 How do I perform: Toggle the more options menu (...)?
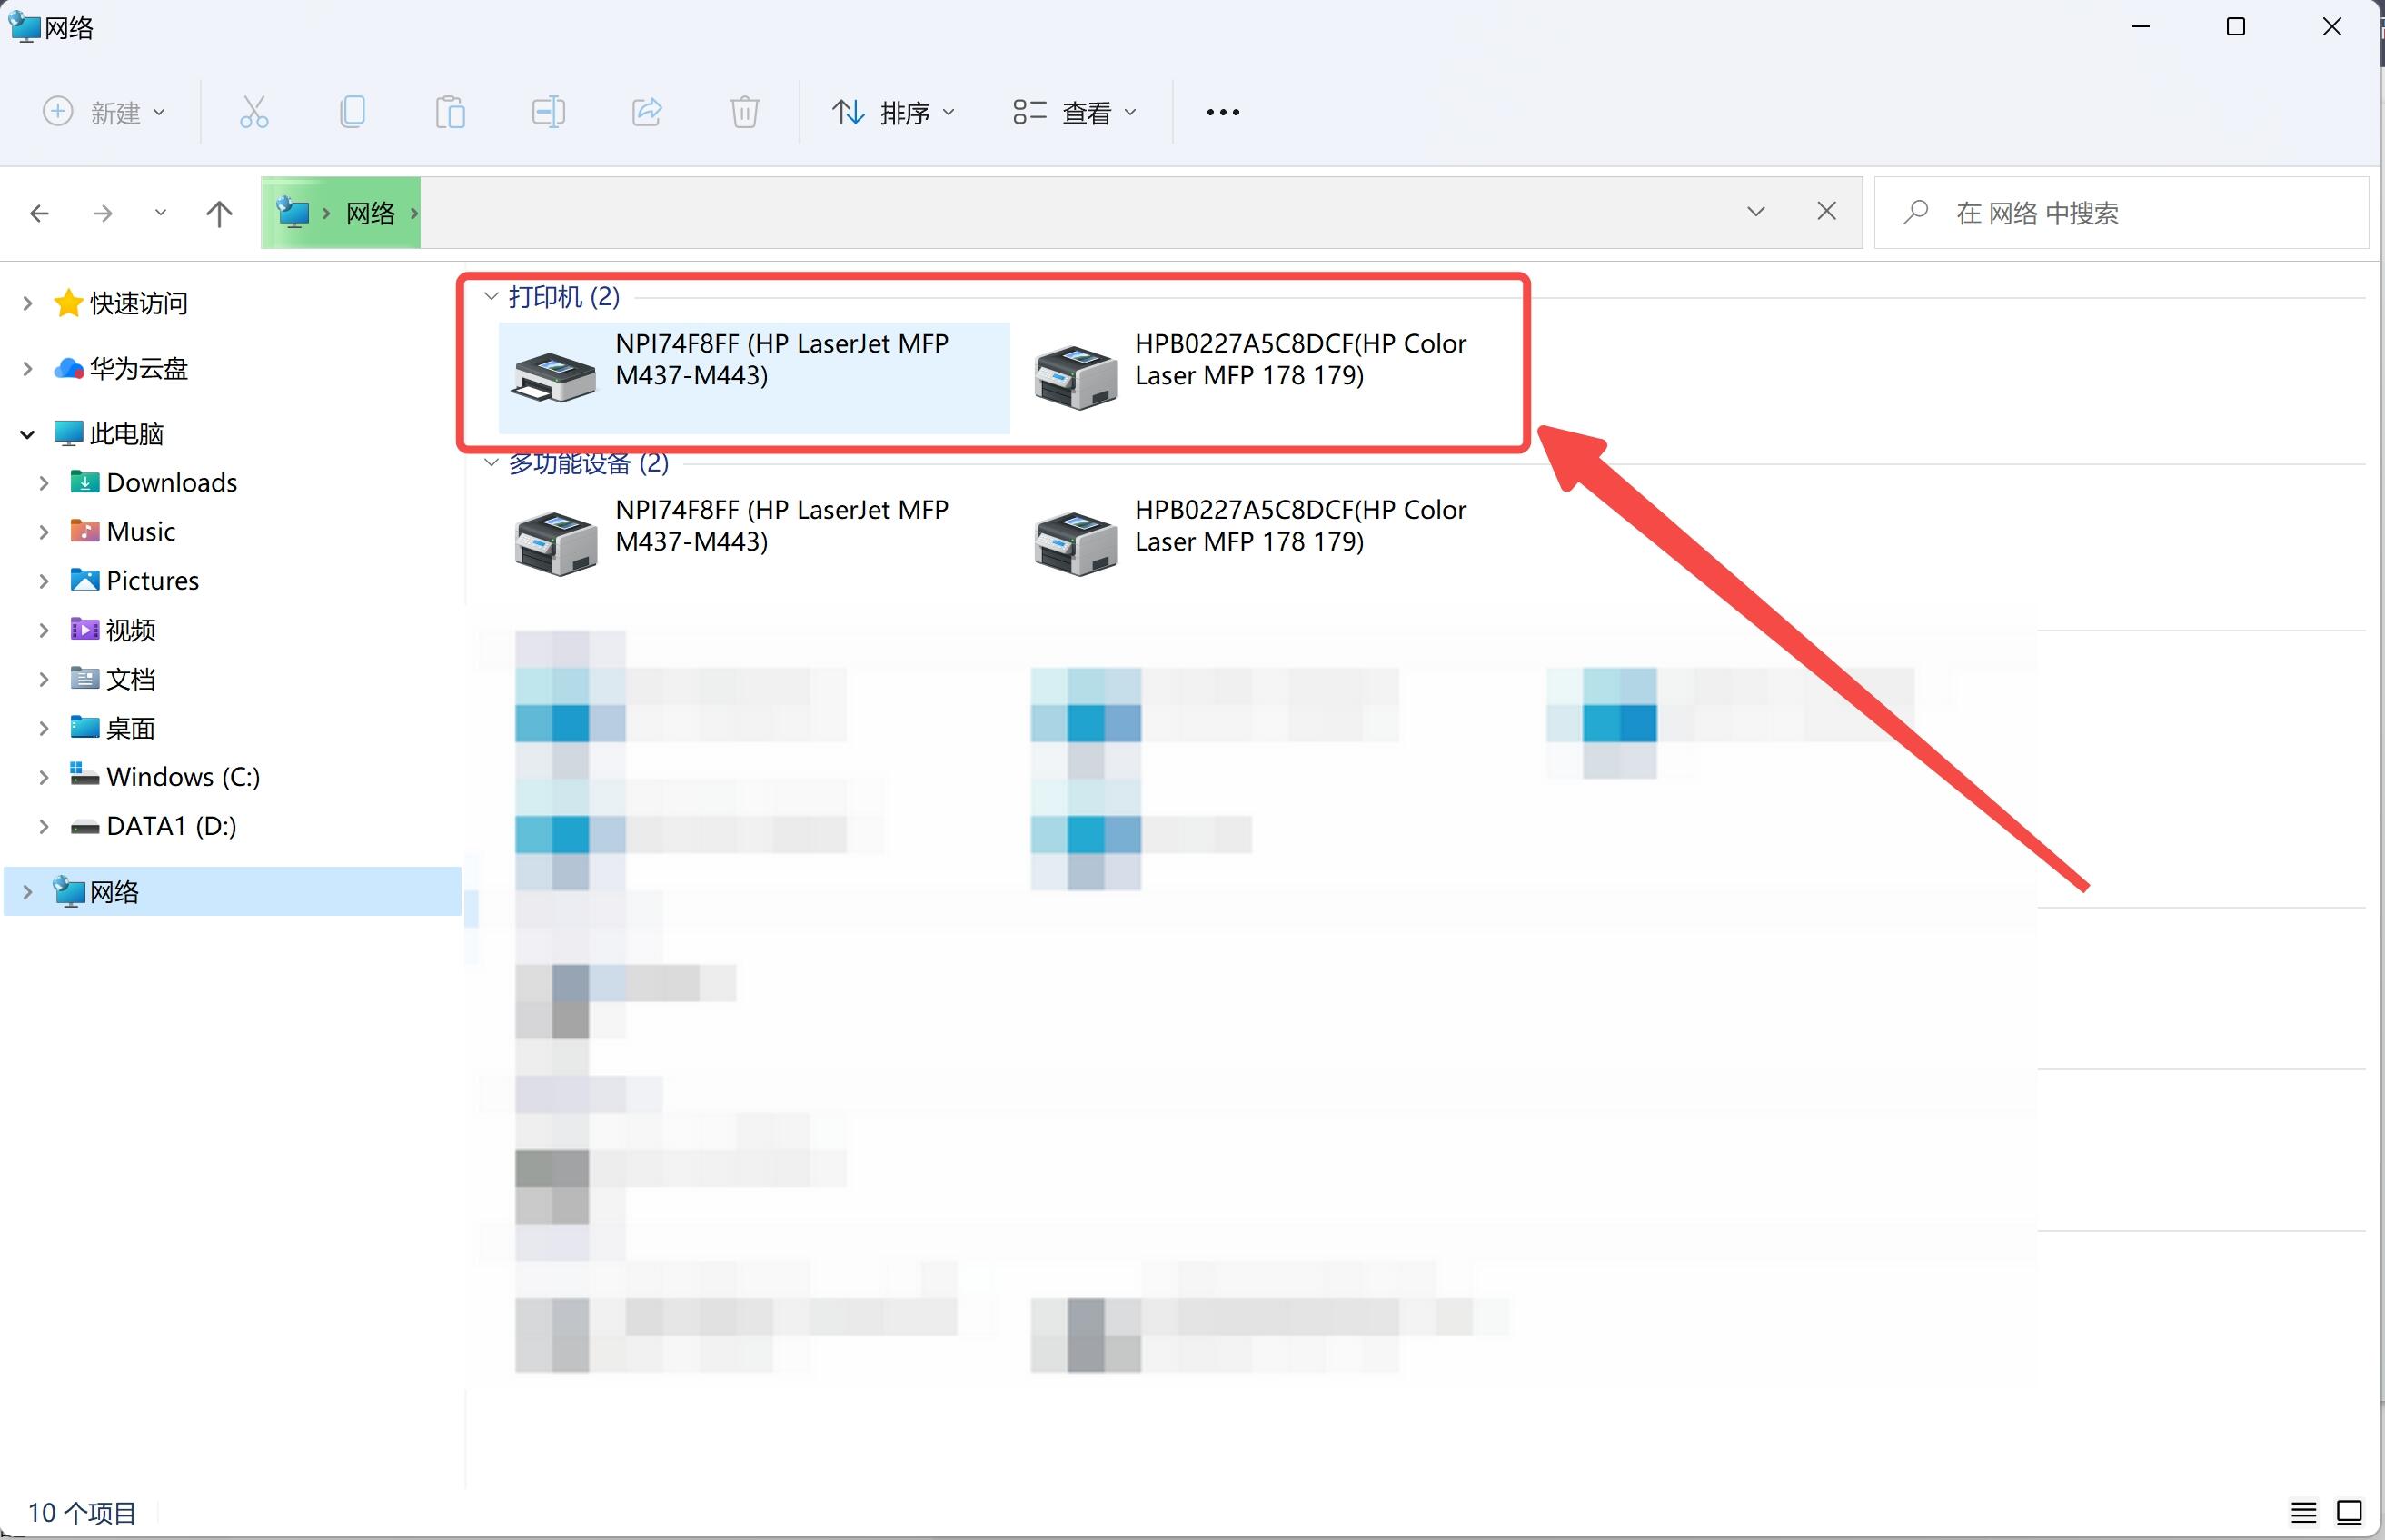(x=1220, y=113)
